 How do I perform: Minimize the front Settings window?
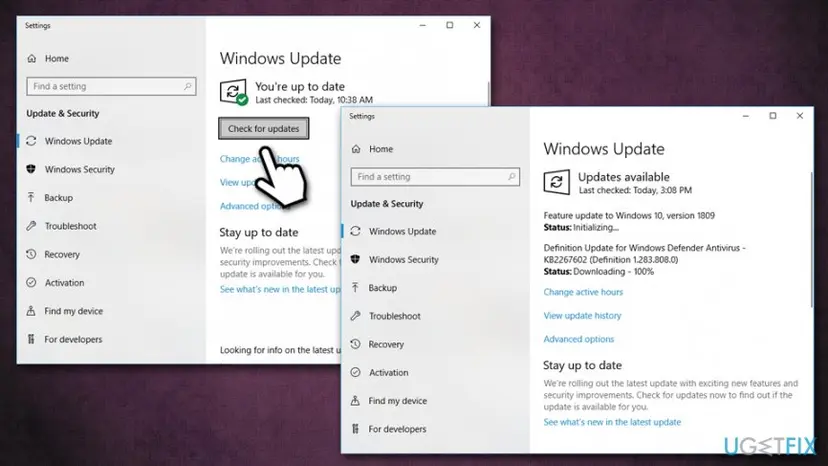[x=746, y=116]
